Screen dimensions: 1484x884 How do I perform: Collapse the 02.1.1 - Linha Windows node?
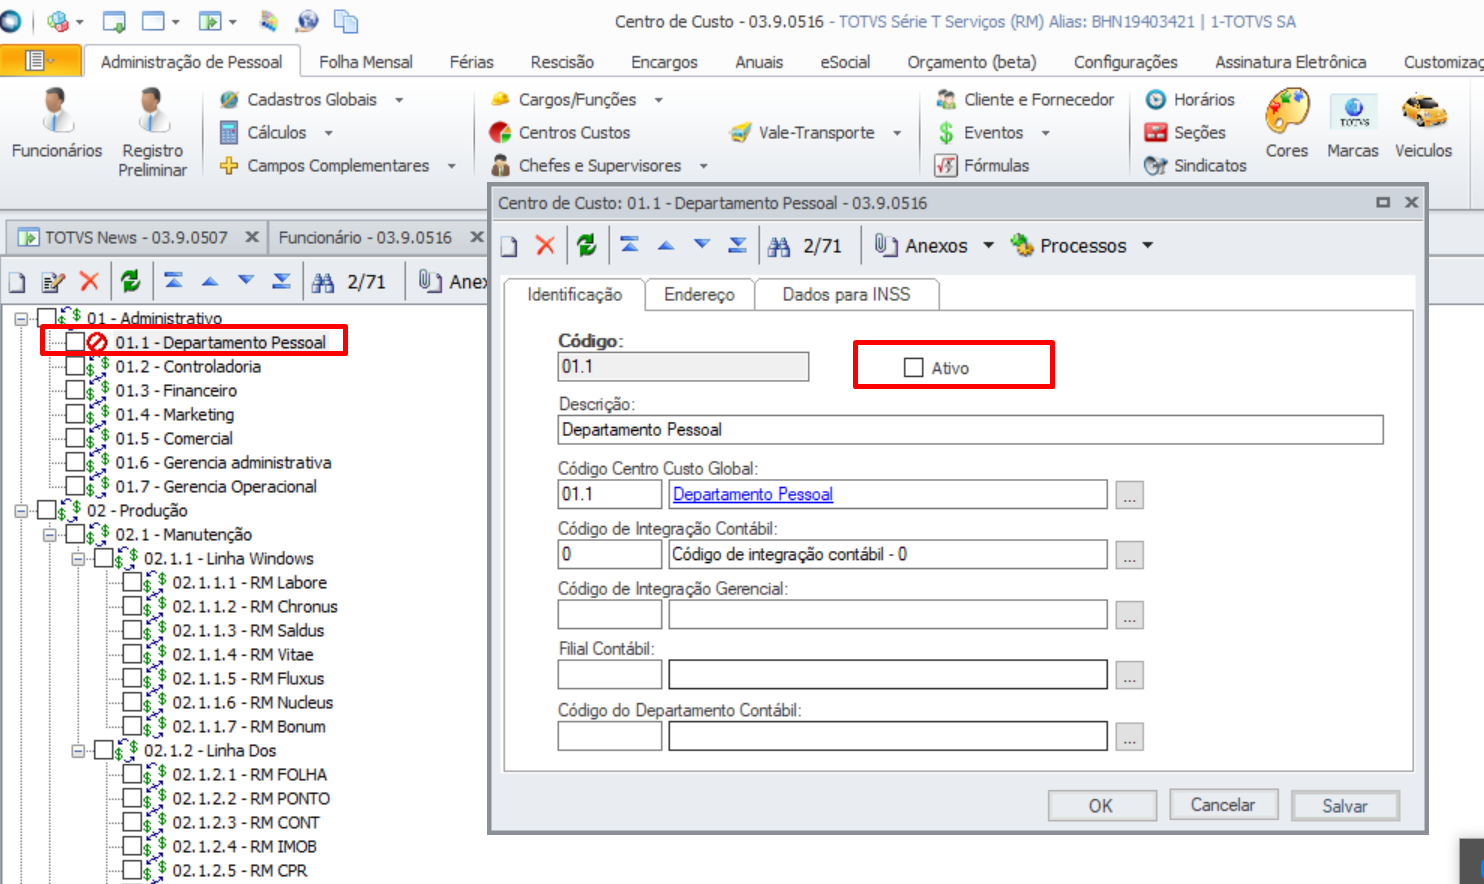(79, 558)
